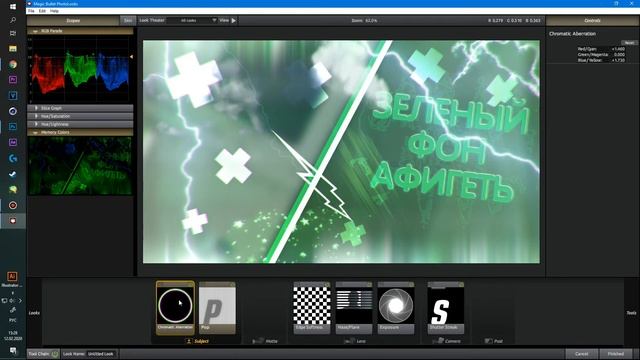The width and height of the screenshot is (640, 360).
Task: Open Illustrator from the taskbar
Action: 12,276
